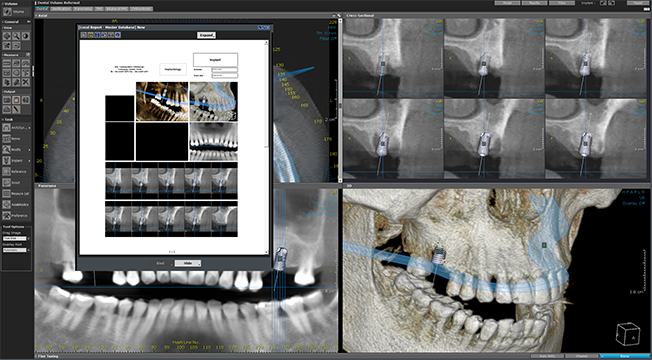
Task: Click the report preview vertical scrollbar
Action: click(x=267, y=147)
